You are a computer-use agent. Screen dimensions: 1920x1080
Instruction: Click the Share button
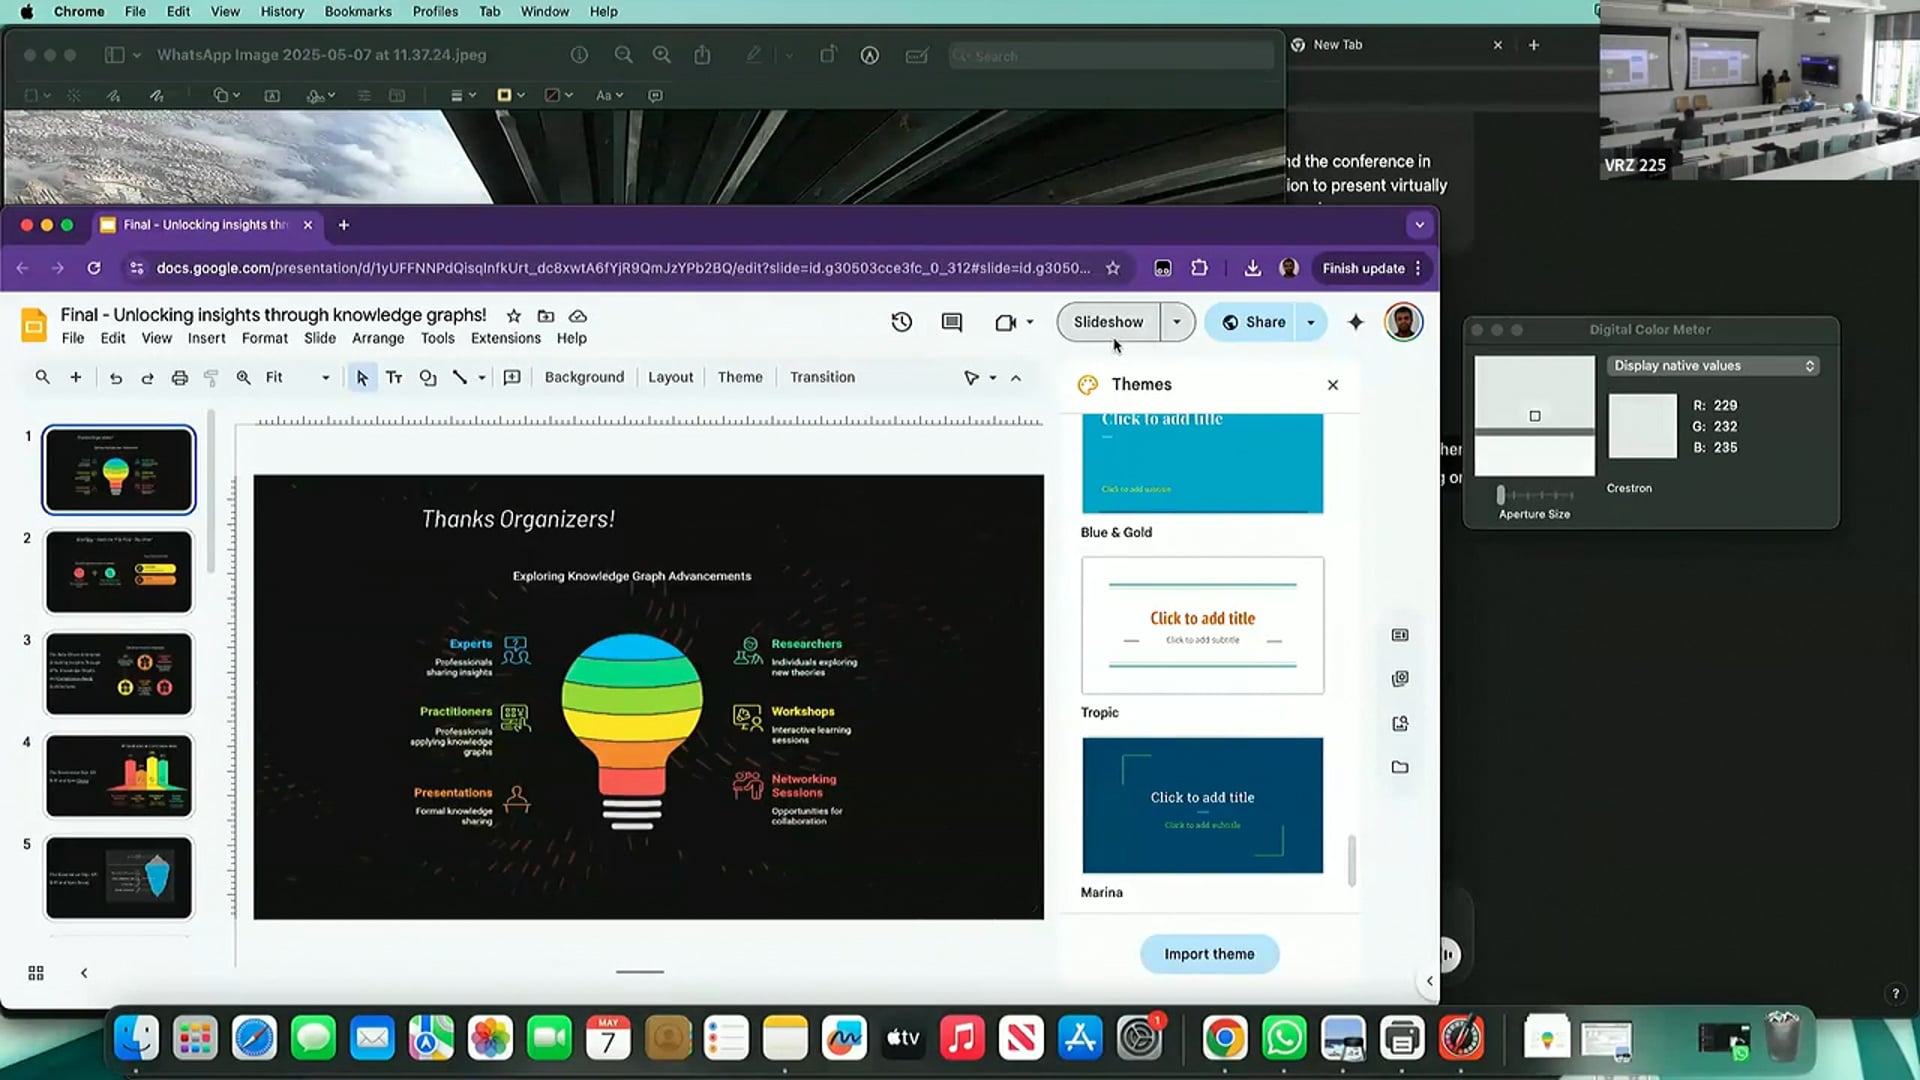[1254, 322]
